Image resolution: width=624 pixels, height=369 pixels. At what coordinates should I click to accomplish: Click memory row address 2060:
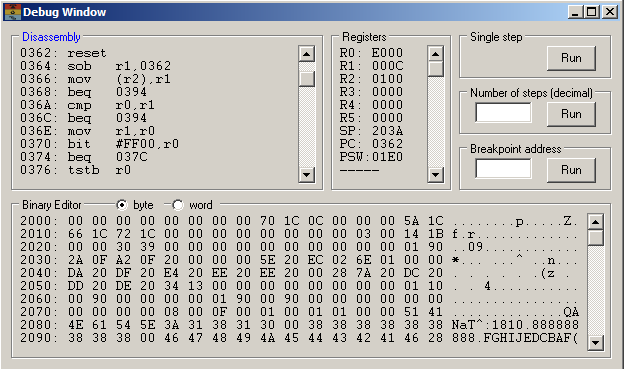click(39, 299)
